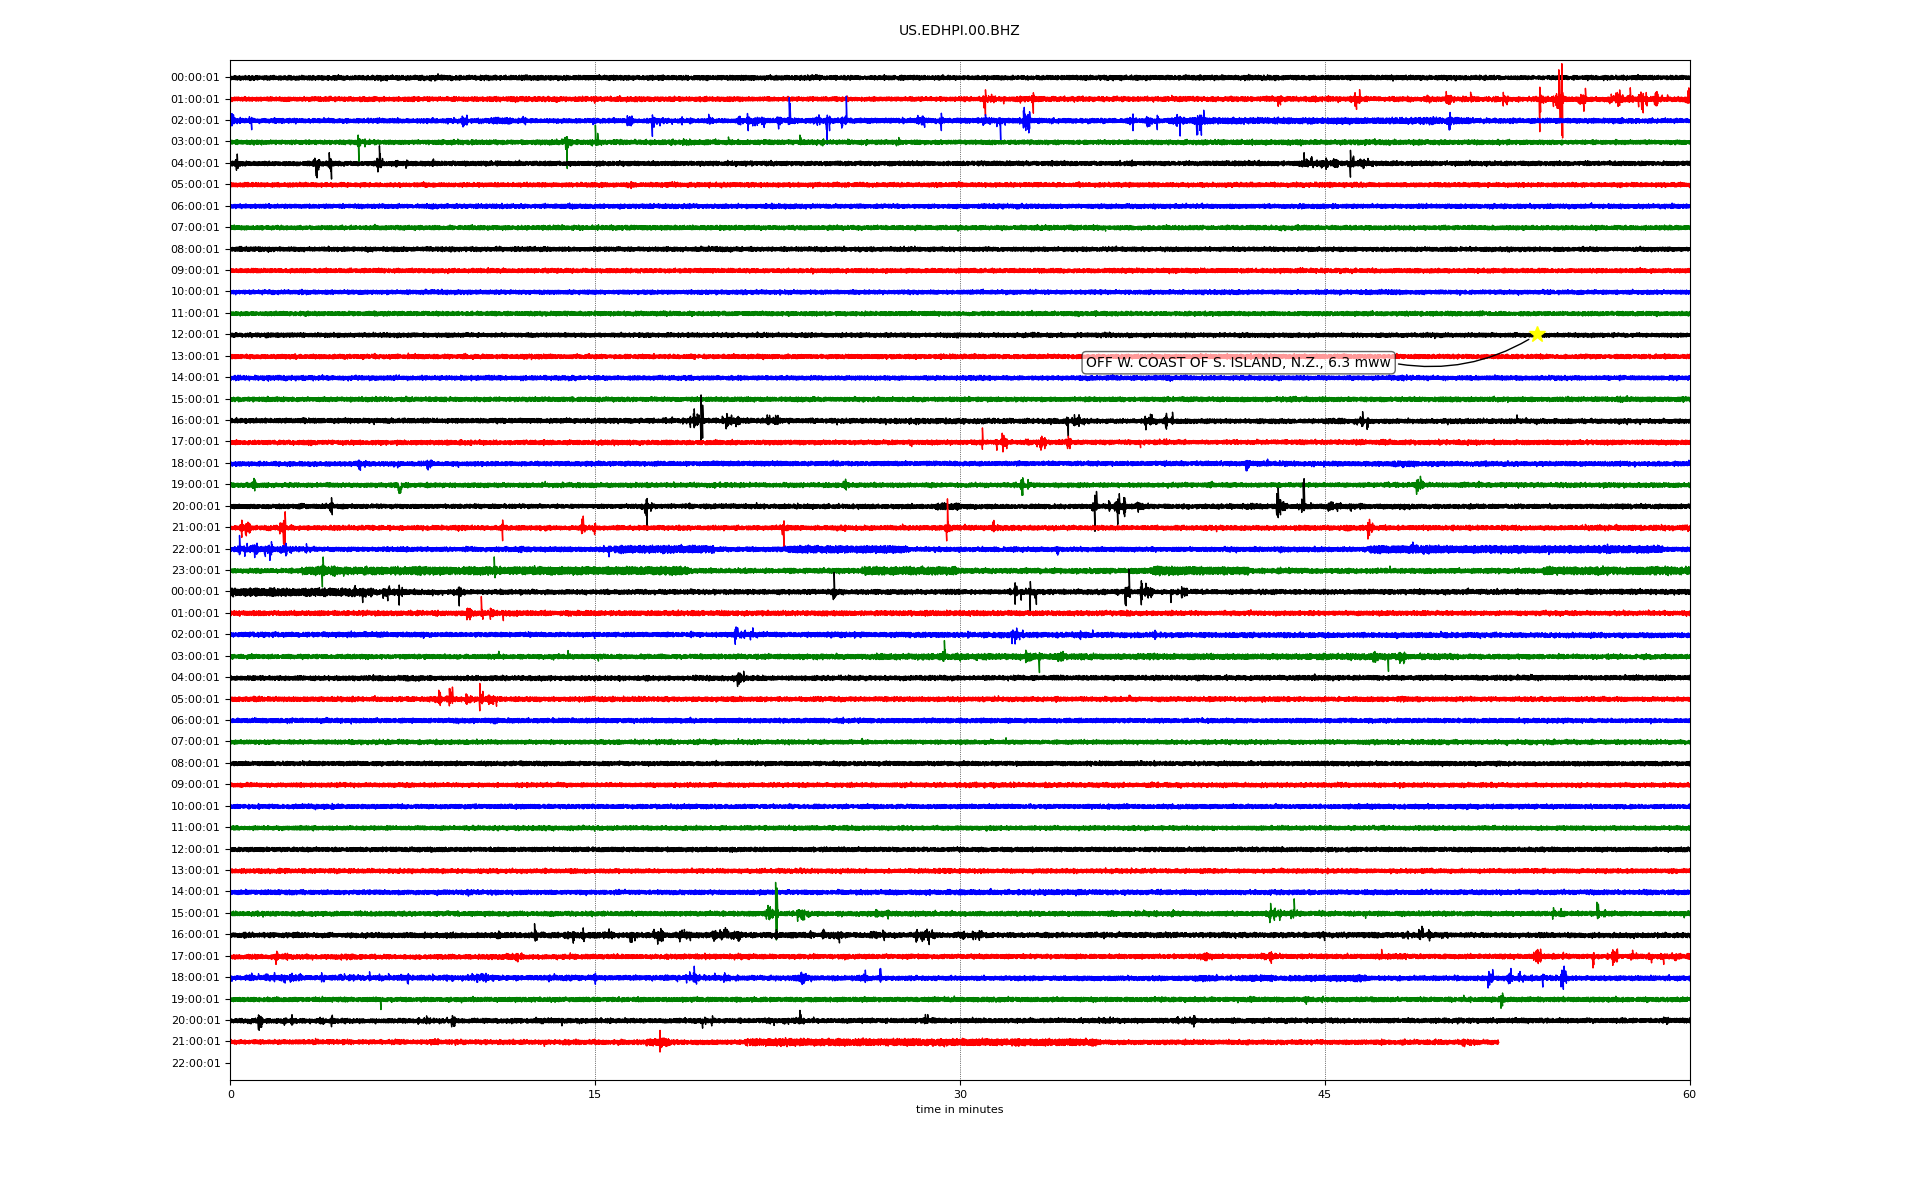The height and width of the screenshot is (1200, 1920).
Task: Click the x-axis tick label 60
Action: pyautogui.click(x=1689, y=1095)
